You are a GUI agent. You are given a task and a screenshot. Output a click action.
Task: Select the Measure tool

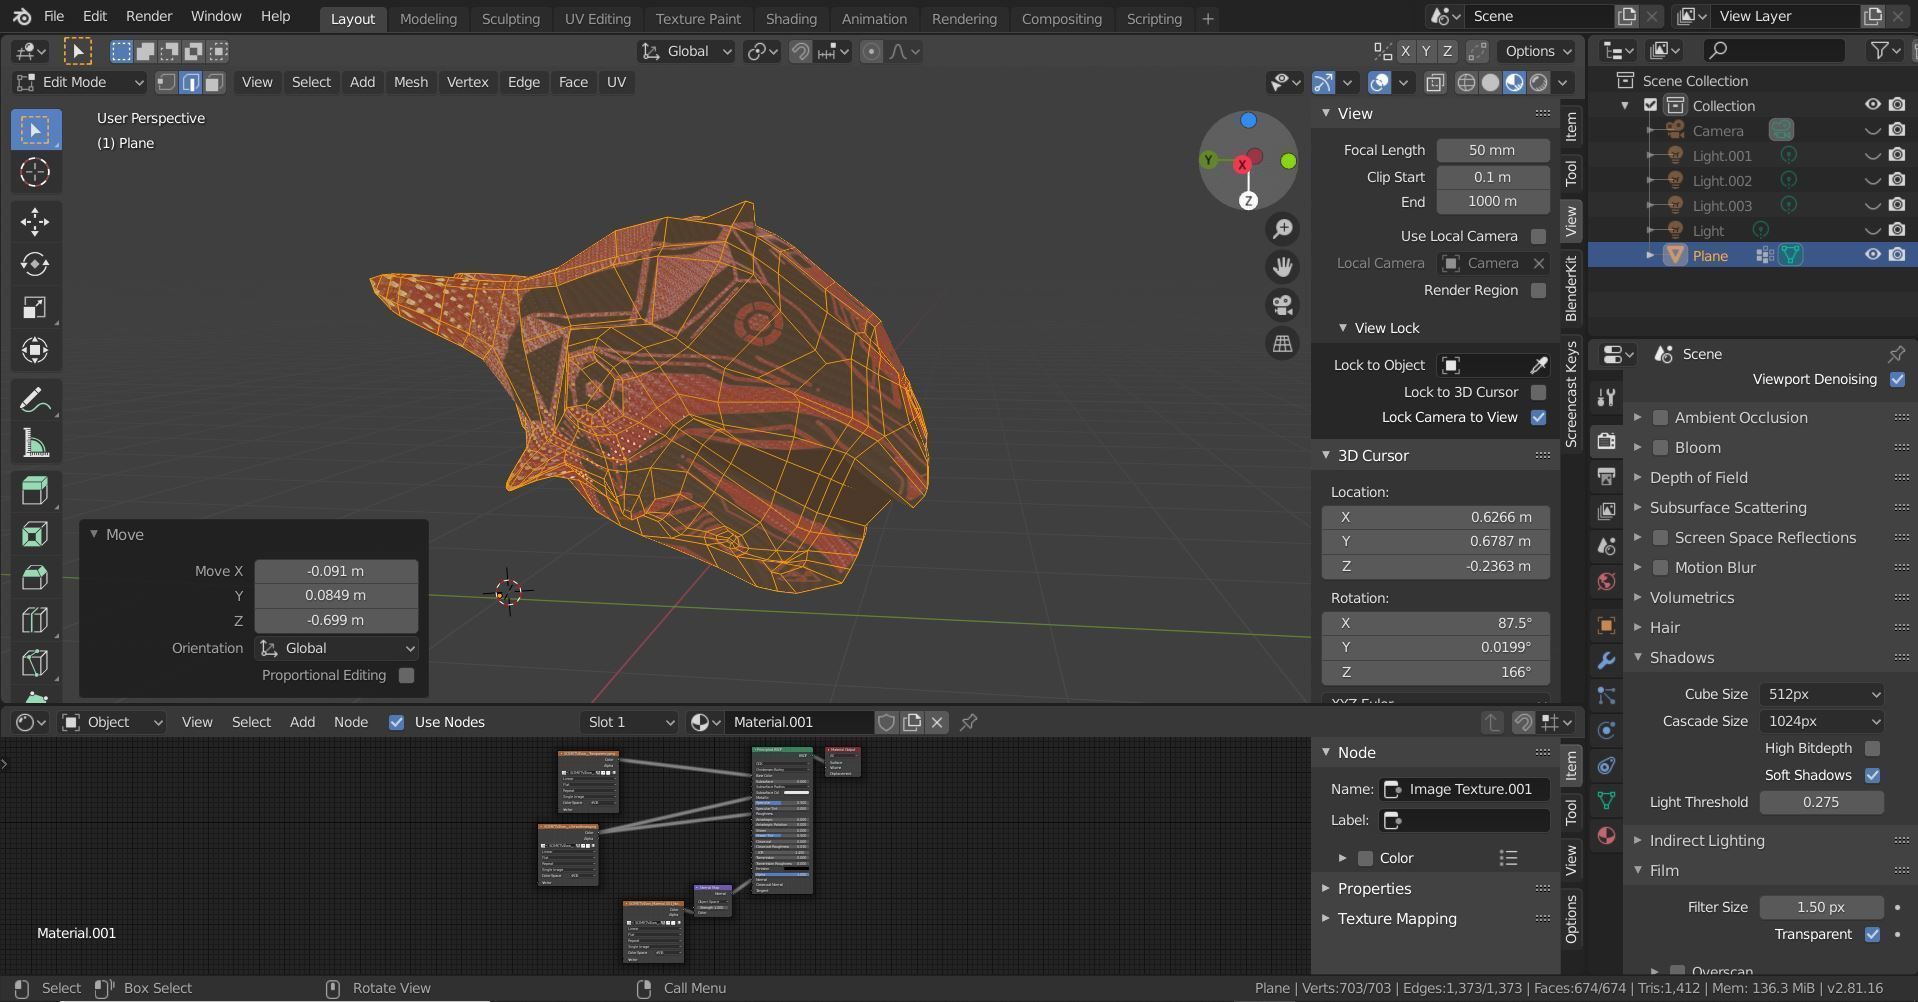coord(35,444)
